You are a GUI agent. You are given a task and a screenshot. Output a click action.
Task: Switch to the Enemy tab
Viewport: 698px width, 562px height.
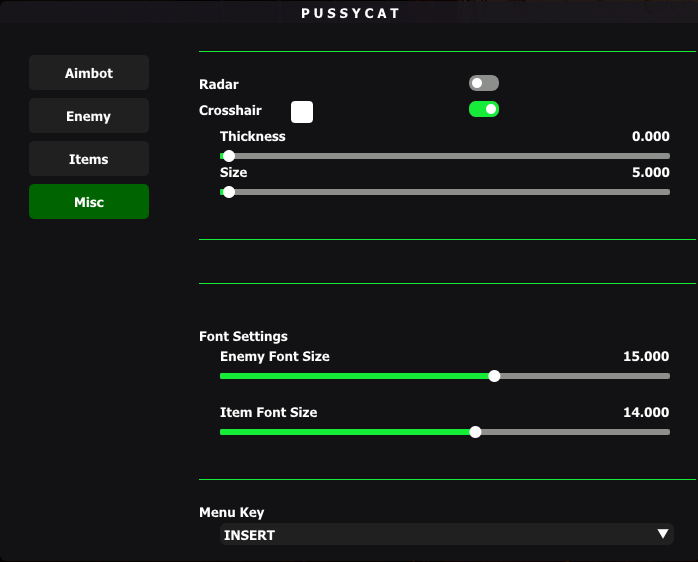[89, 116]
